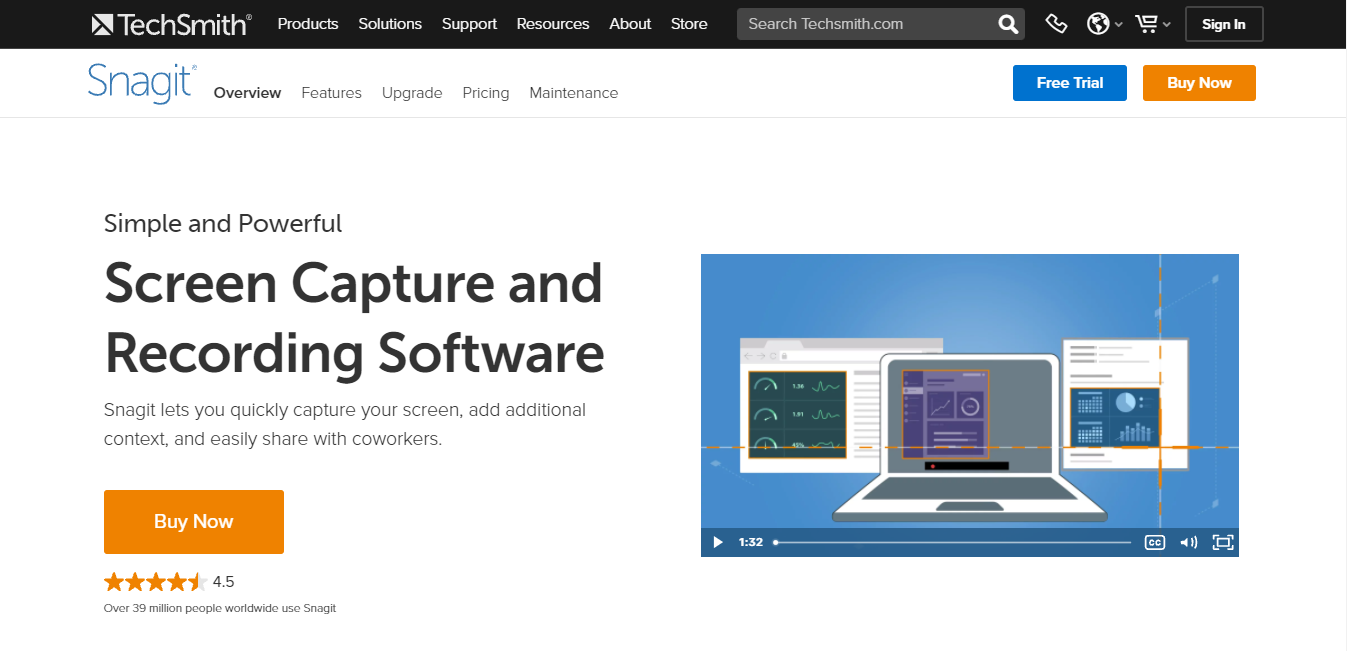Image resolution: width=1347 pixels, height=651 pixels.
Task: Click the video progress bar
Action: coord(953,542)
